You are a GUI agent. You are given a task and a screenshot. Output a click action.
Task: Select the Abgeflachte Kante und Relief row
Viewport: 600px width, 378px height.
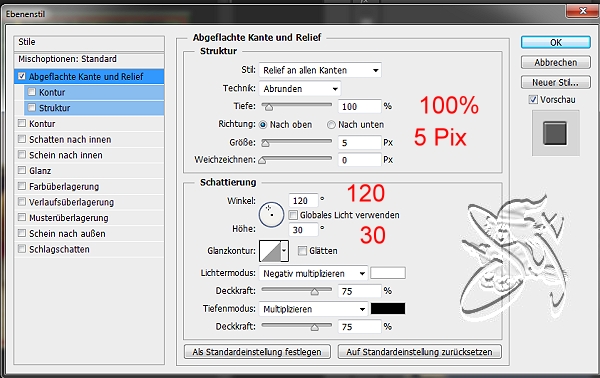click(89, 77)
